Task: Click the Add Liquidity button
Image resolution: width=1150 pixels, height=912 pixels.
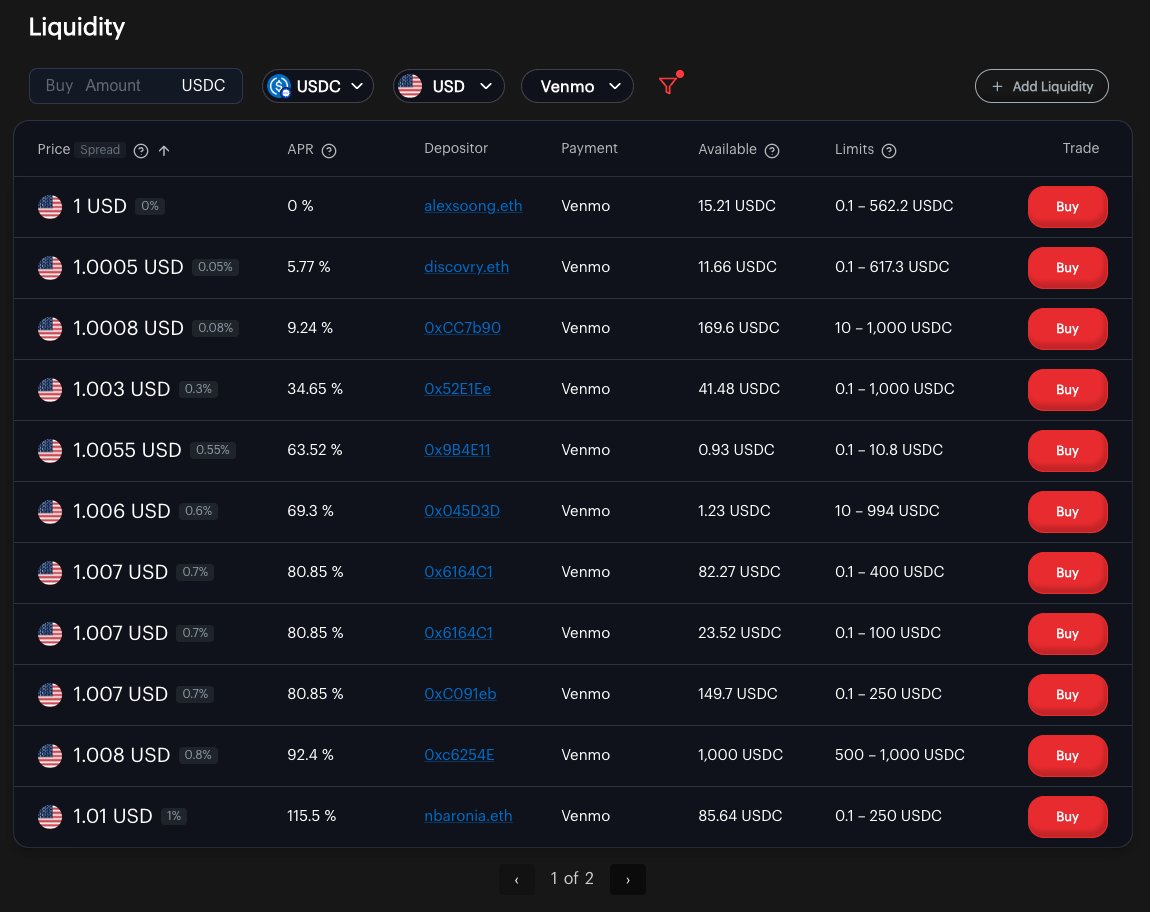Action: [x=1041, y=86]
